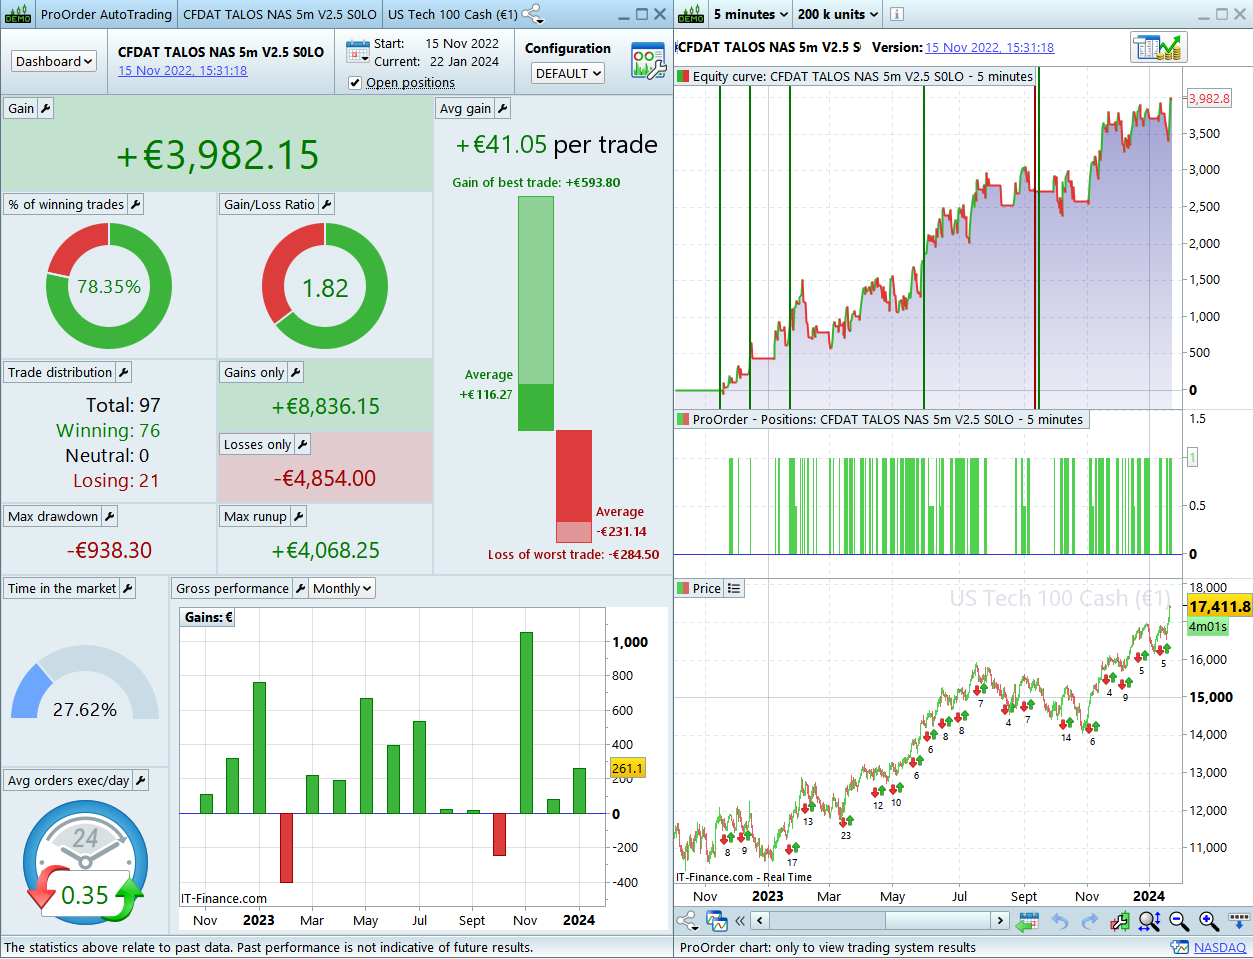
Task: Open Trade distribution wrench settings
Action: point(124,373)
